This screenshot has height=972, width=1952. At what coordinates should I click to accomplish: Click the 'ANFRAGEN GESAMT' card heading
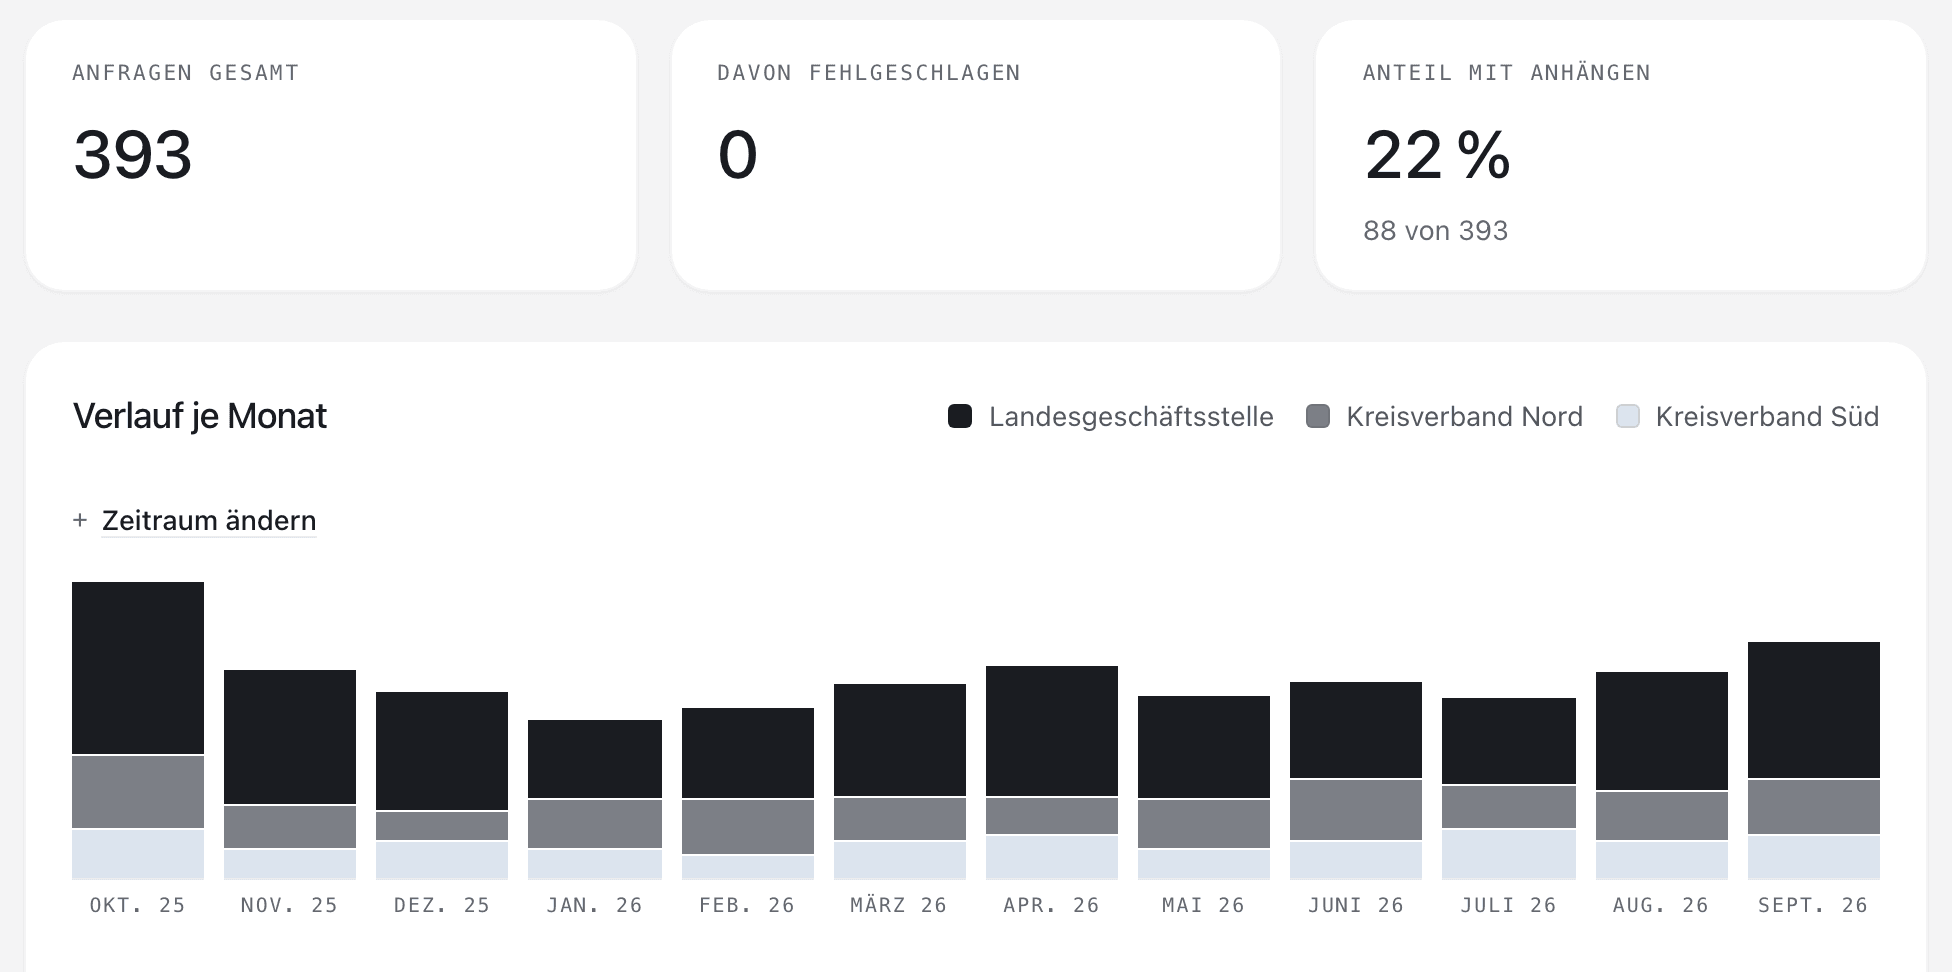[186, 73]
